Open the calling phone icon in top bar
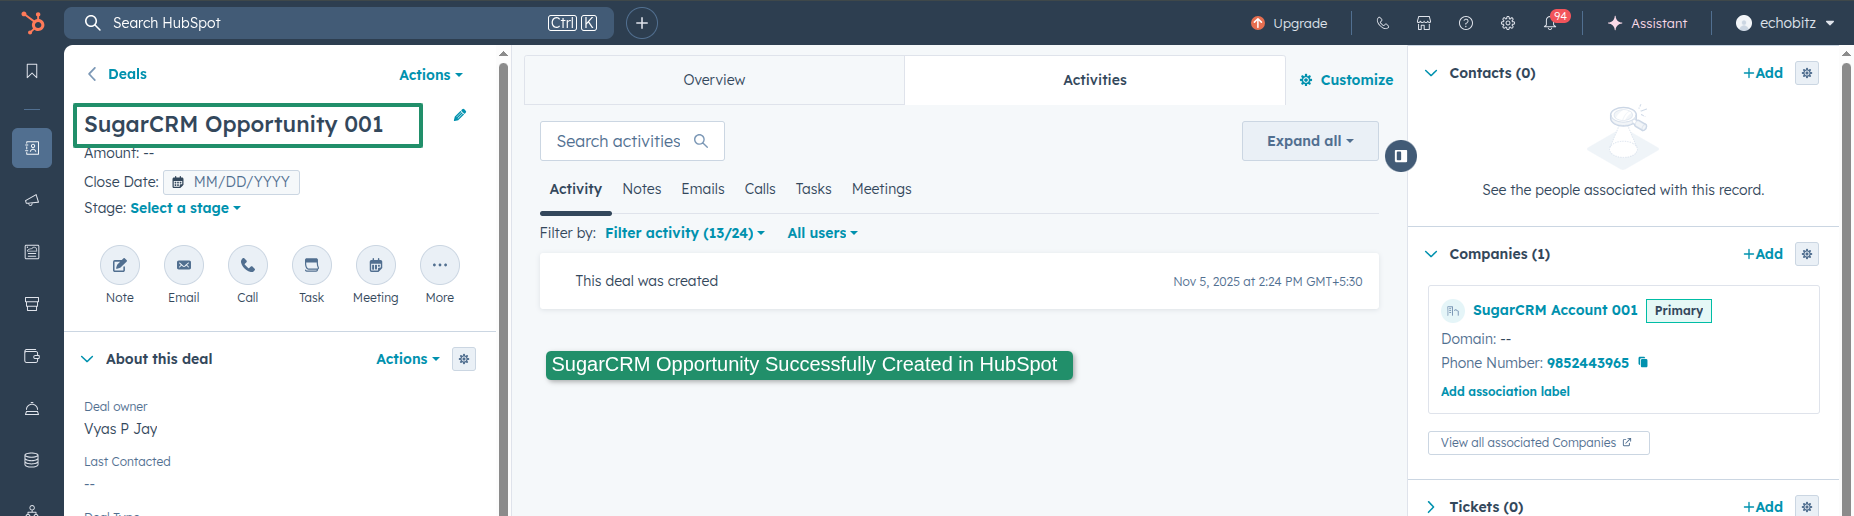Screen dimensions: 1854x516 tap(1382, 23)
